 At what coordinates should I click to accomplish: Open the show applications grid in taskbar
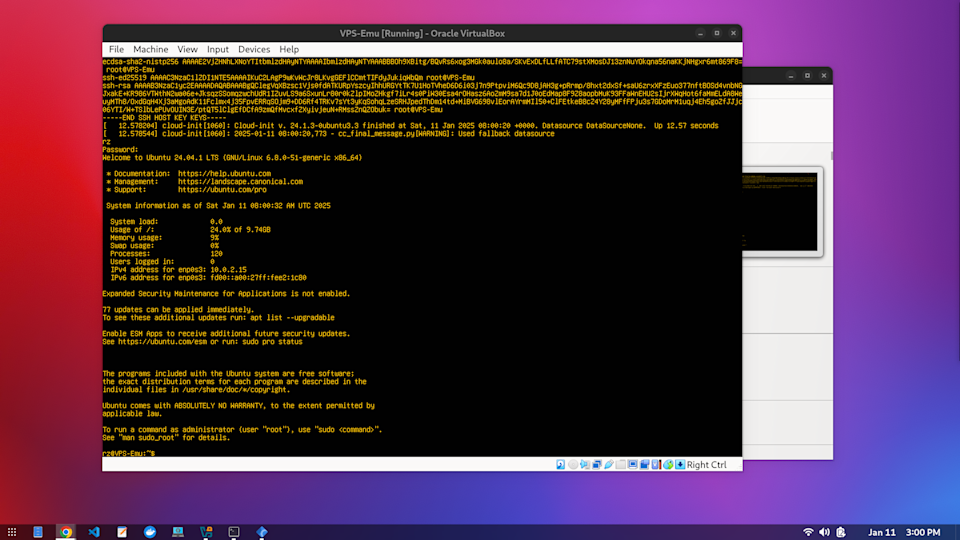(x=11, y=532)
